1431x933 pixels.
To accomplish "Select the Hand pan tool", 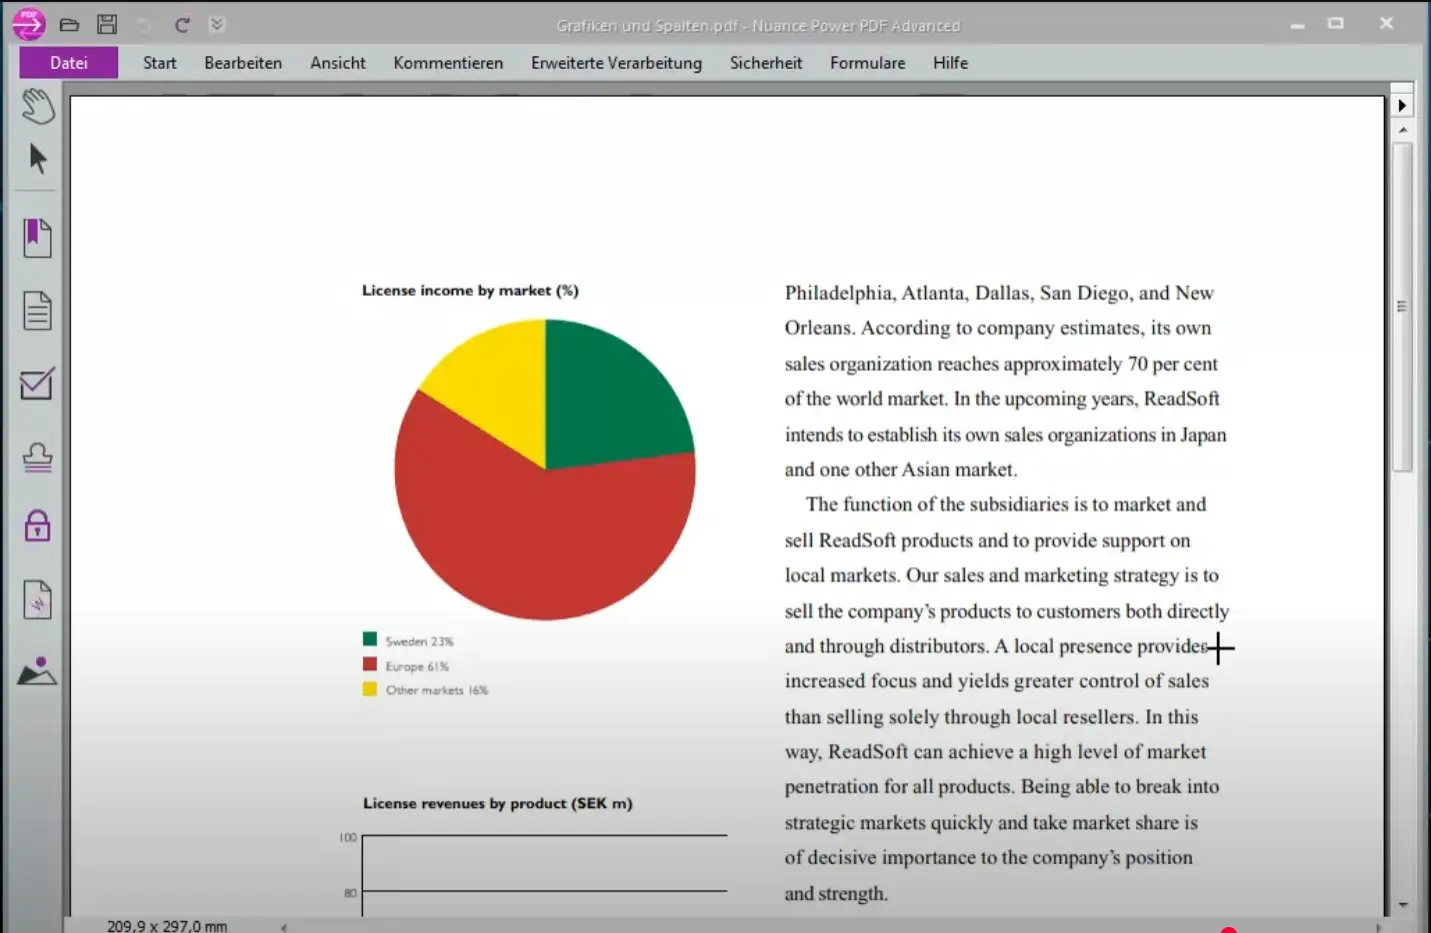I will click(38, 106).
